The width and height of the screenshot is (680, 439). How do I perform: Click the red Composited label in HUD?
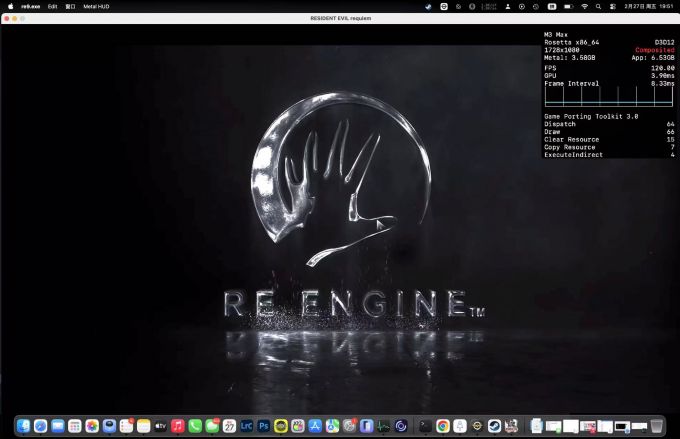pyautogui.click(x=654, y=50)
